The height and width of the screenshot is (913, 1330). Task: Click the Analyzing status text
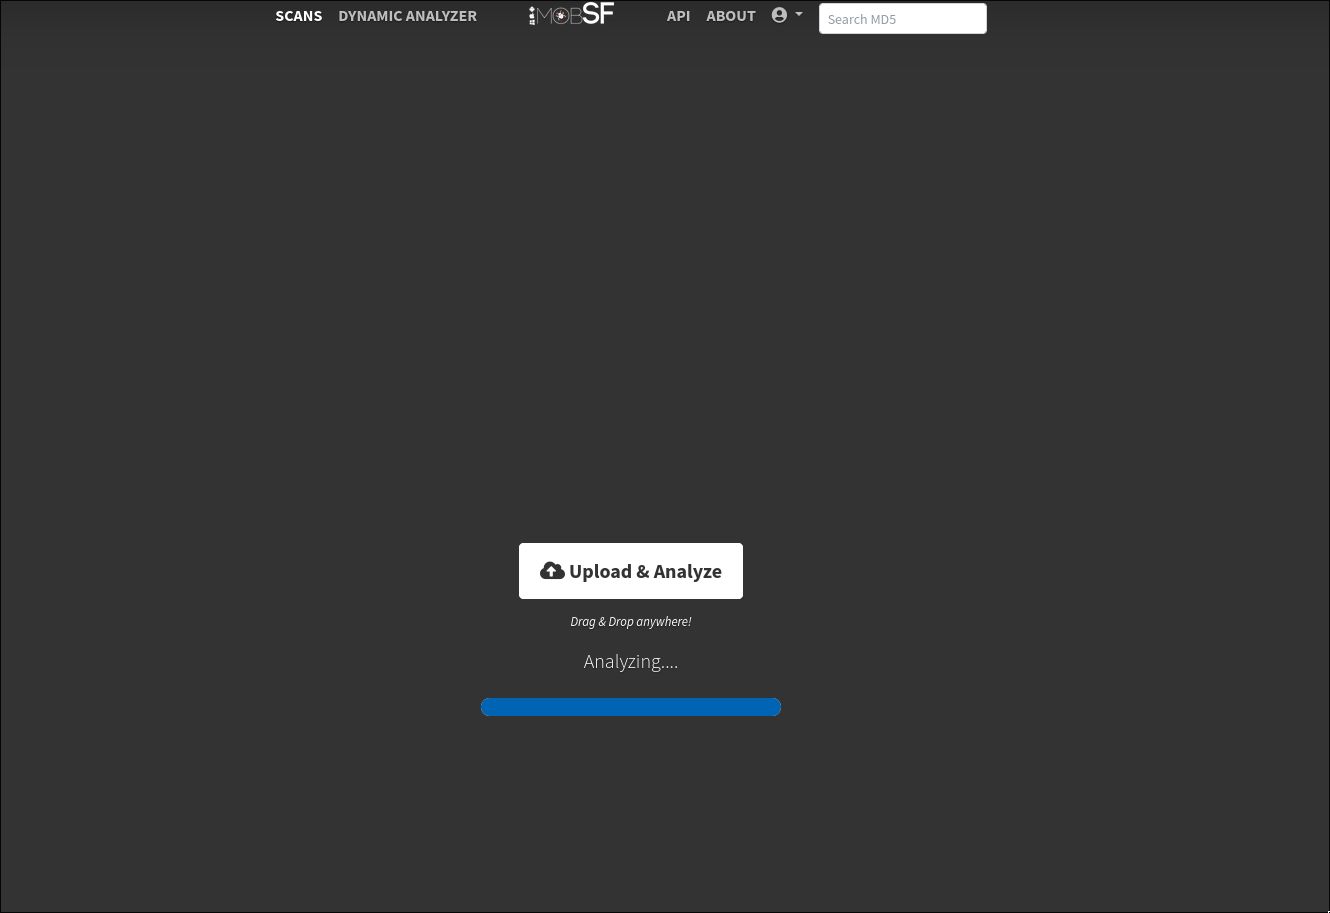(x=630, y=662)
